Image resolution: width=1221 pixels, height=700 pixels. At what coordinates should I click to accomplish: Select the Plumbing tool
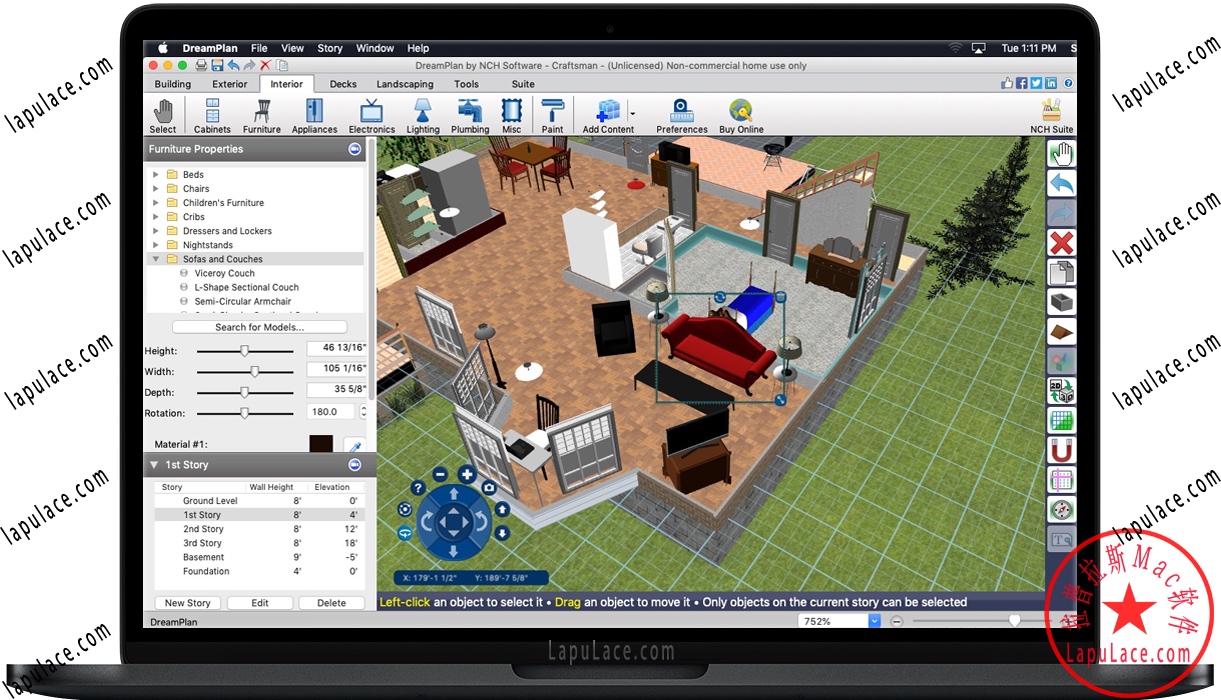coord(470,116)
